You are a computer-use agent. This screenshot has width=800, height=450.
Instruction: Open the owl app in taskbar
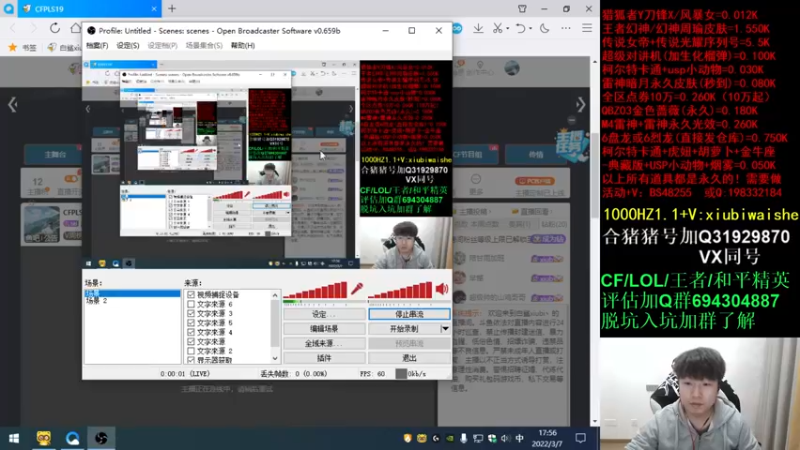pyautogui.click(x=44, y=438)
